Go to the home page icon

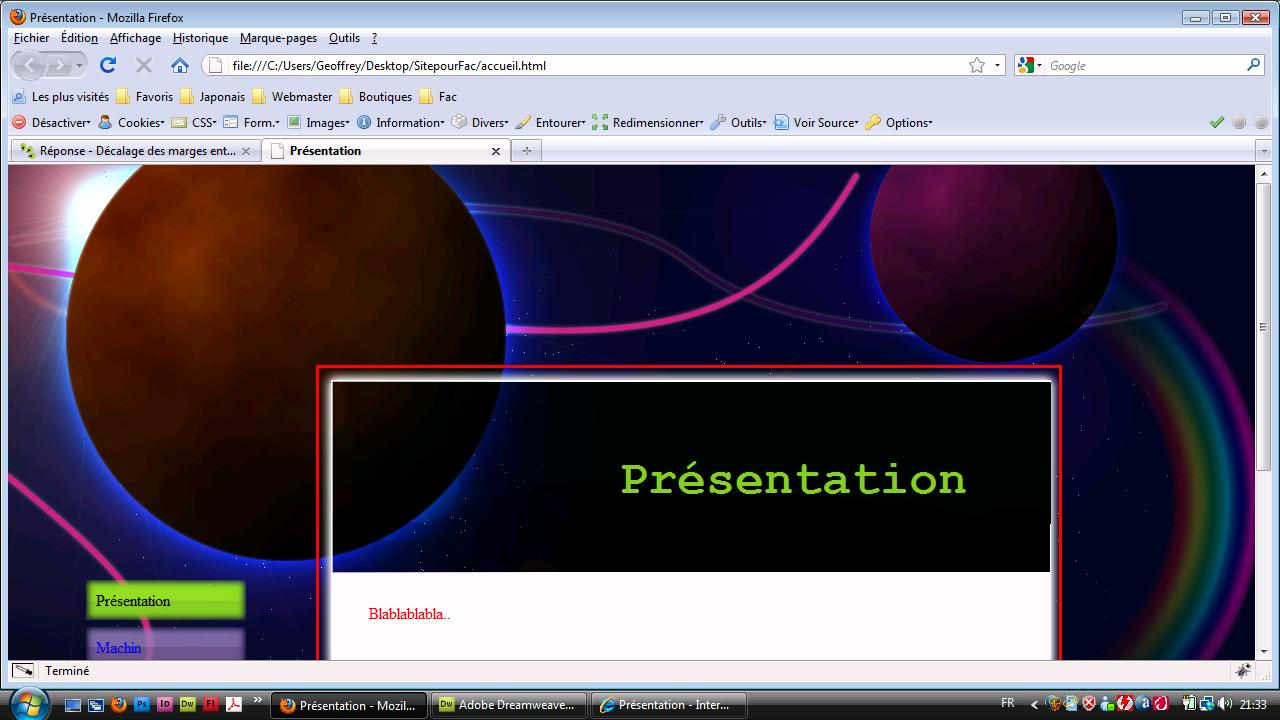[x=180, y=65]
